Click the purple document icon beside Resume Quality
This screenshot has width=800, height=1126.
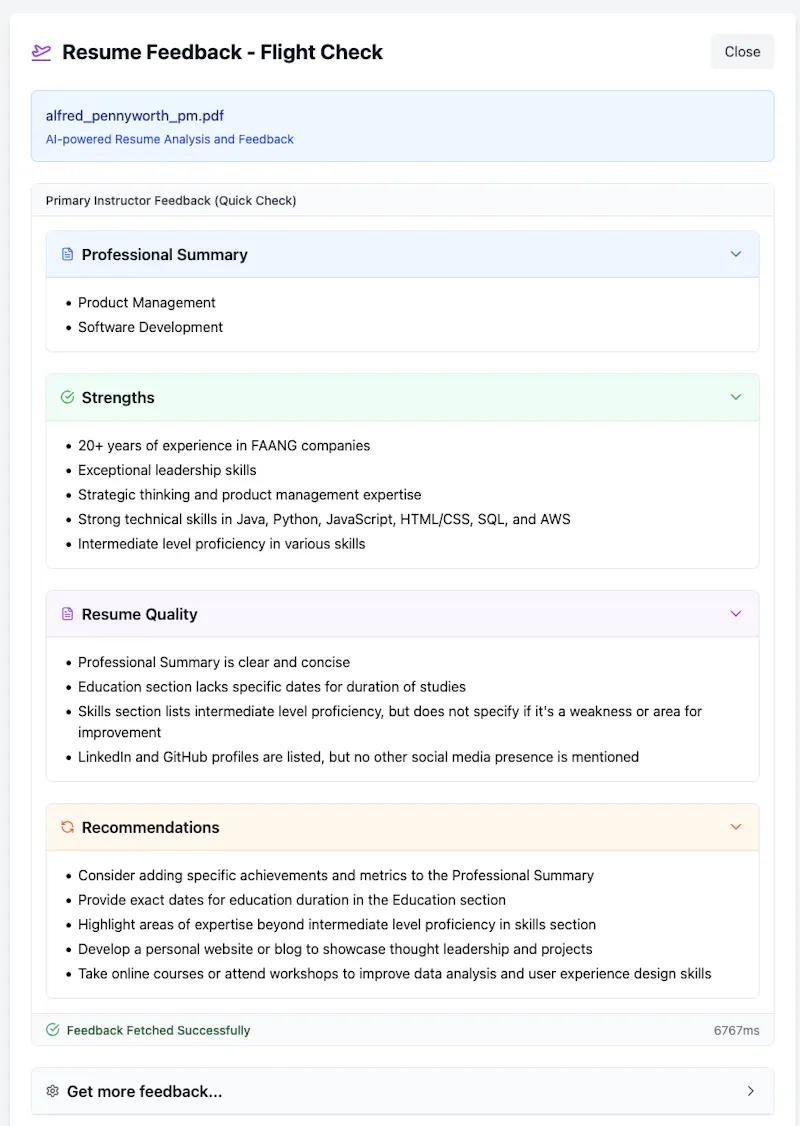coord(68,614)
